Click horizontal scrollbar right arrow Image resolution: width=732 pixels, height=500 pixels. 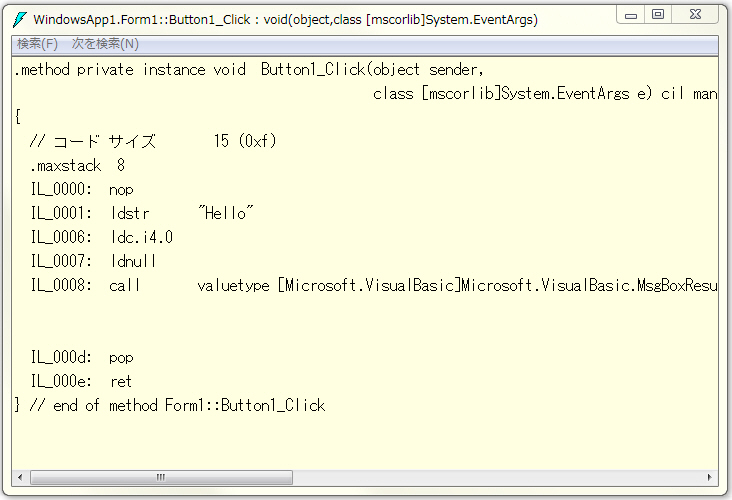[710, 477]
